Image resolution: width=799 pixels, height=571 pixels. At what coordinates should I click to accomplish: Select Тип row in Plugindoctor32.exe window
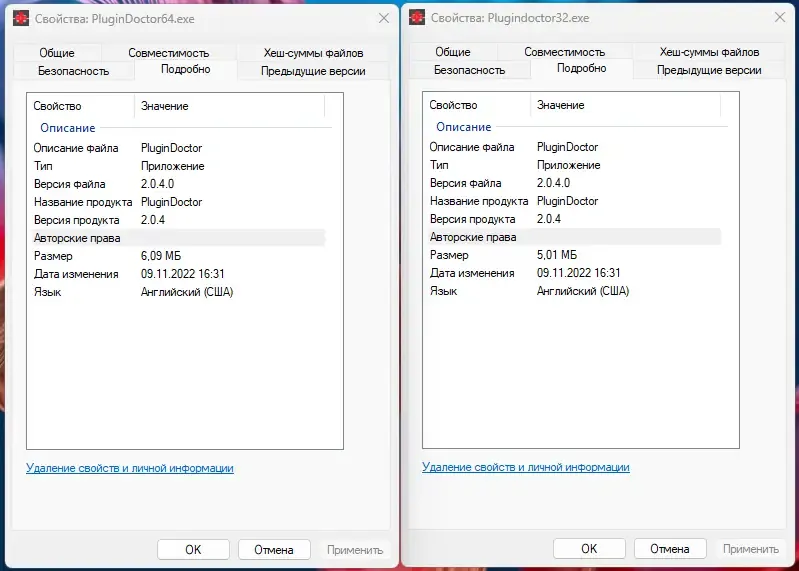pos(572,165)
